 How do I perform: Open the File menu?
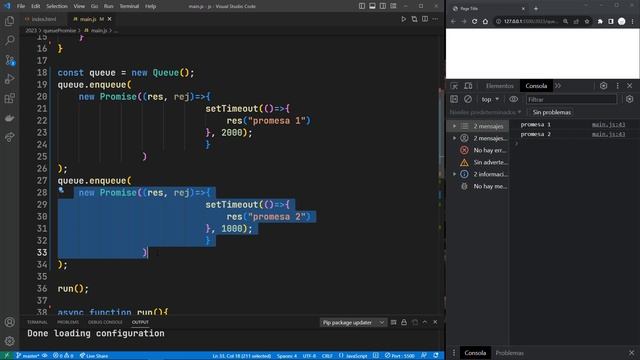point(21,6)
